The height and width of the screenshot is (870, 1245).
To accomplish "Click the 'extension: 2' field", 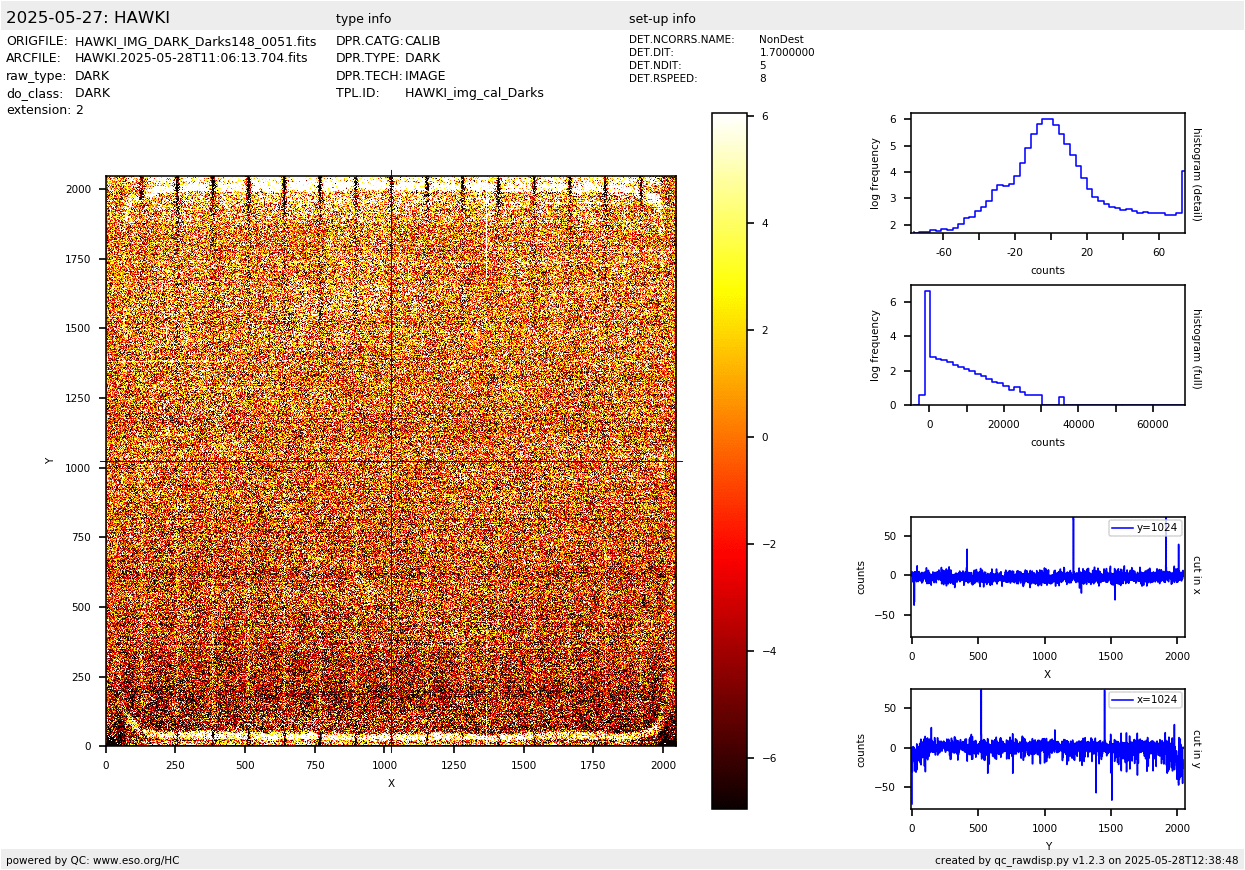I will click(x=45, y=110).
